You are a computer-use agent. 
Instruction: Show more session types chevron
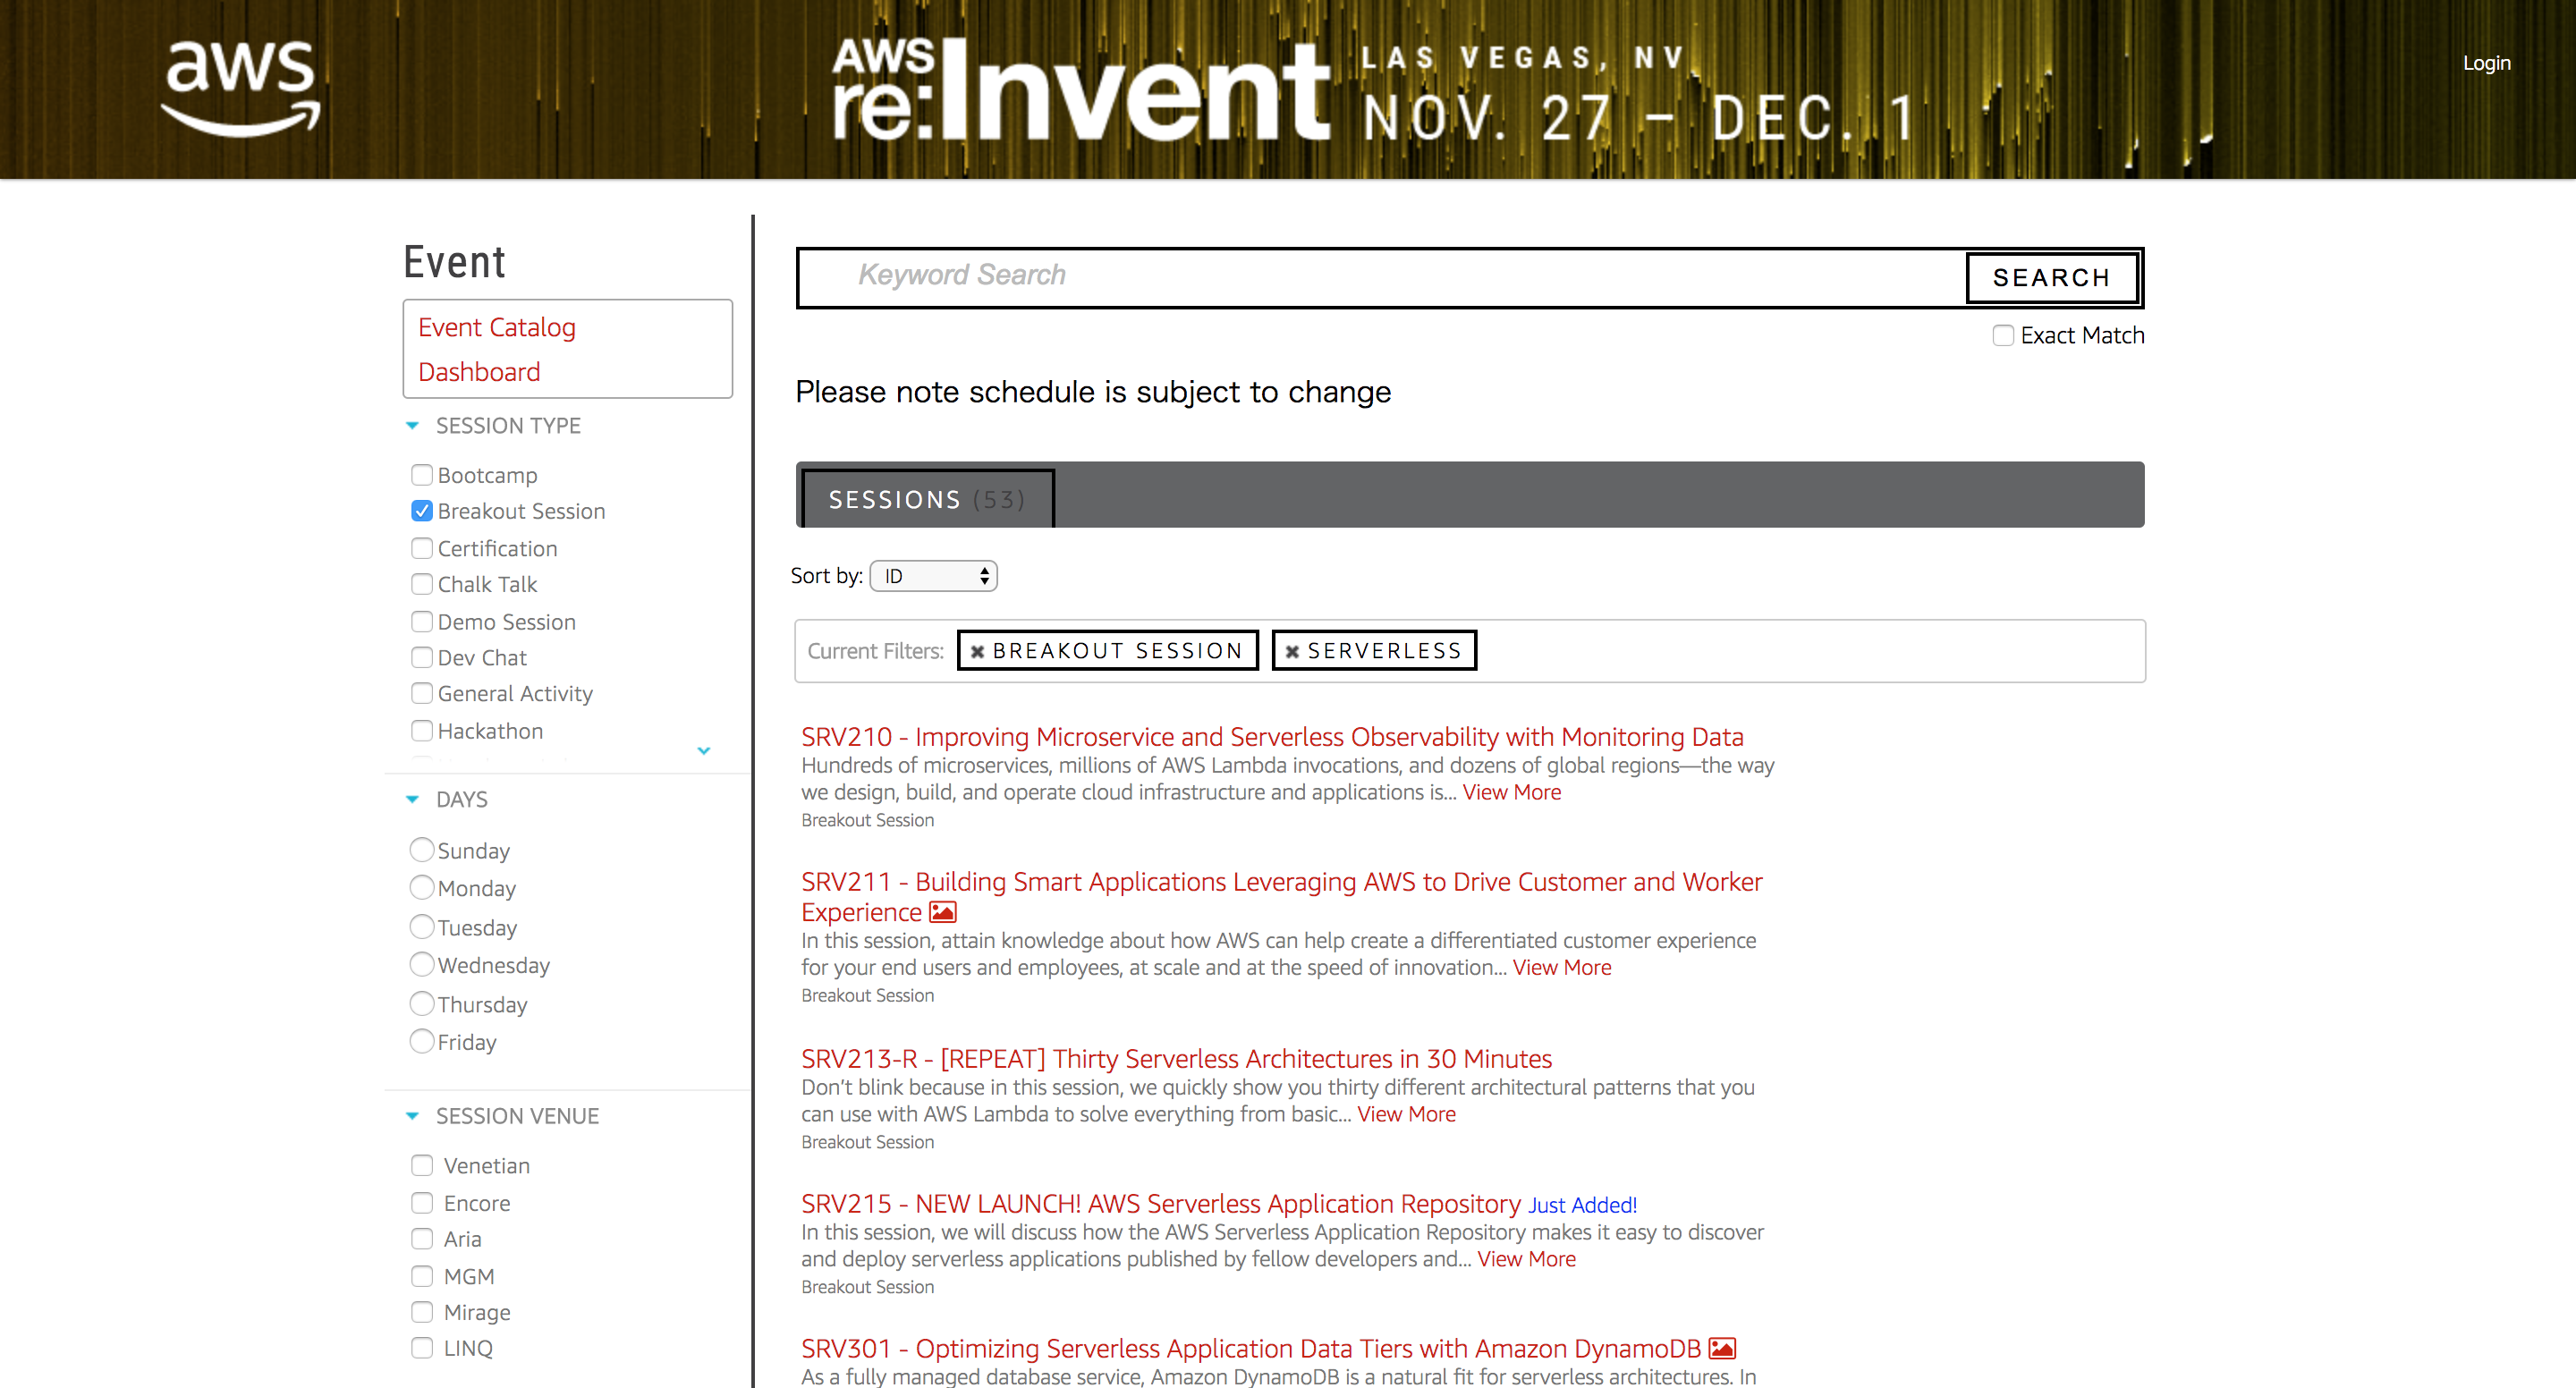tap(704, 750)
